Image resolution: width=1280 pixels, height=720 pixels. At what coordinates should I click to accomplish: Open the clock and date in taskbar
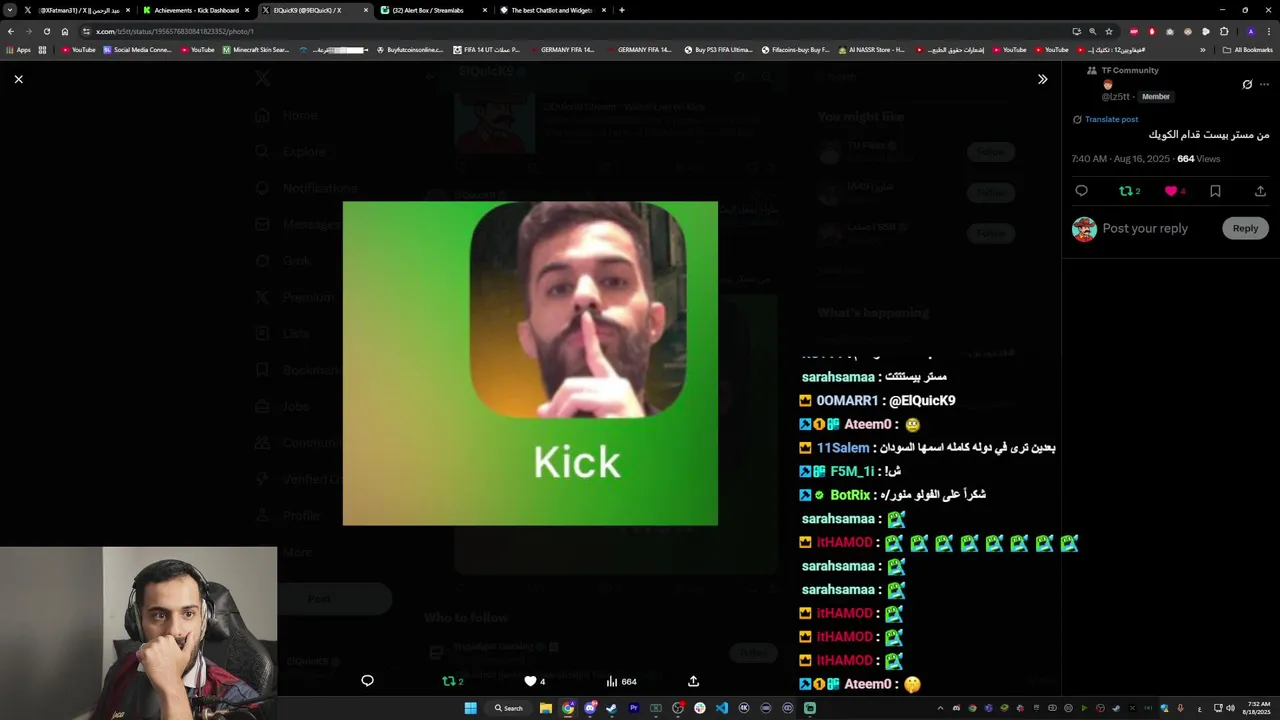tap(1259, 708)
